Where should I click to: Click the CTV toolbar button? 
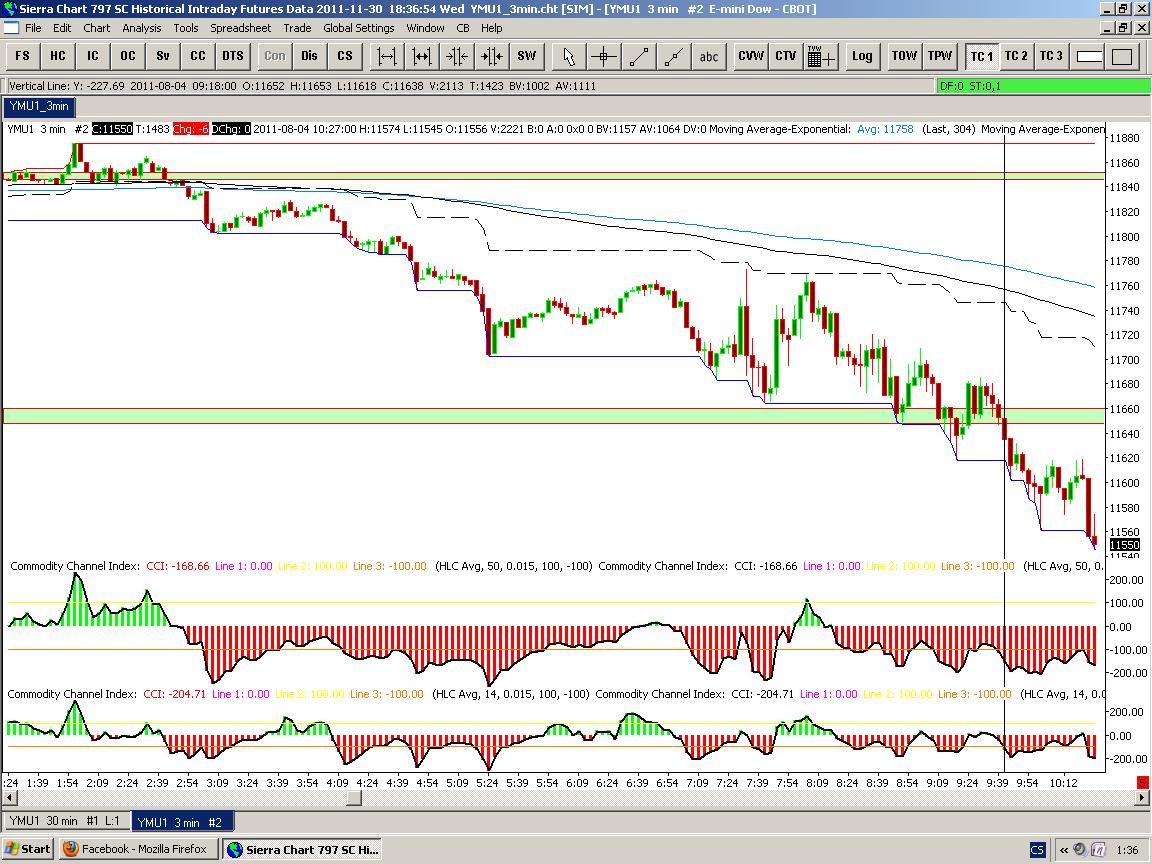coord(785,56)
